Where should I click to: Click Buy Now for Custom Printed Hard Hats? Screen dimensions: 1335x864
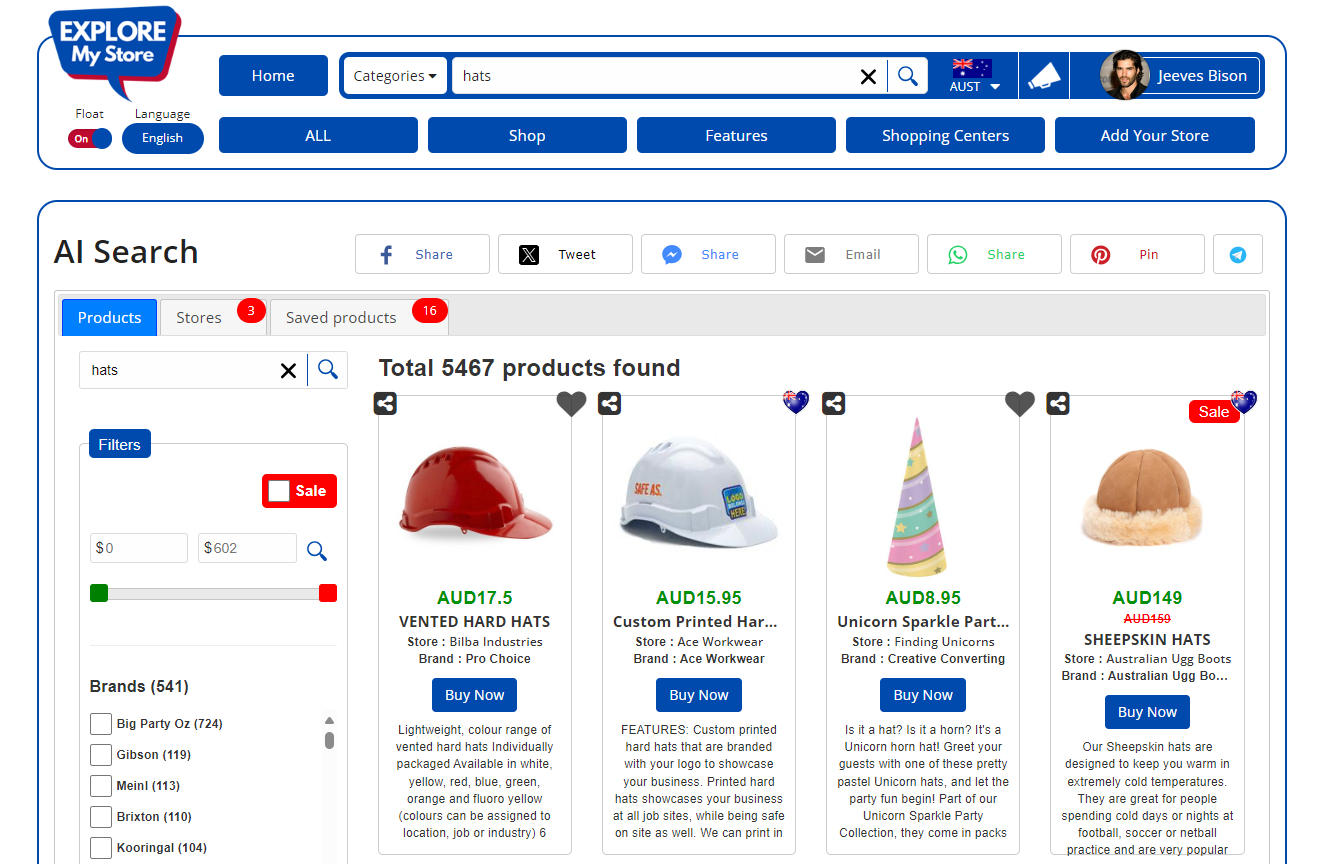point(698,695)
